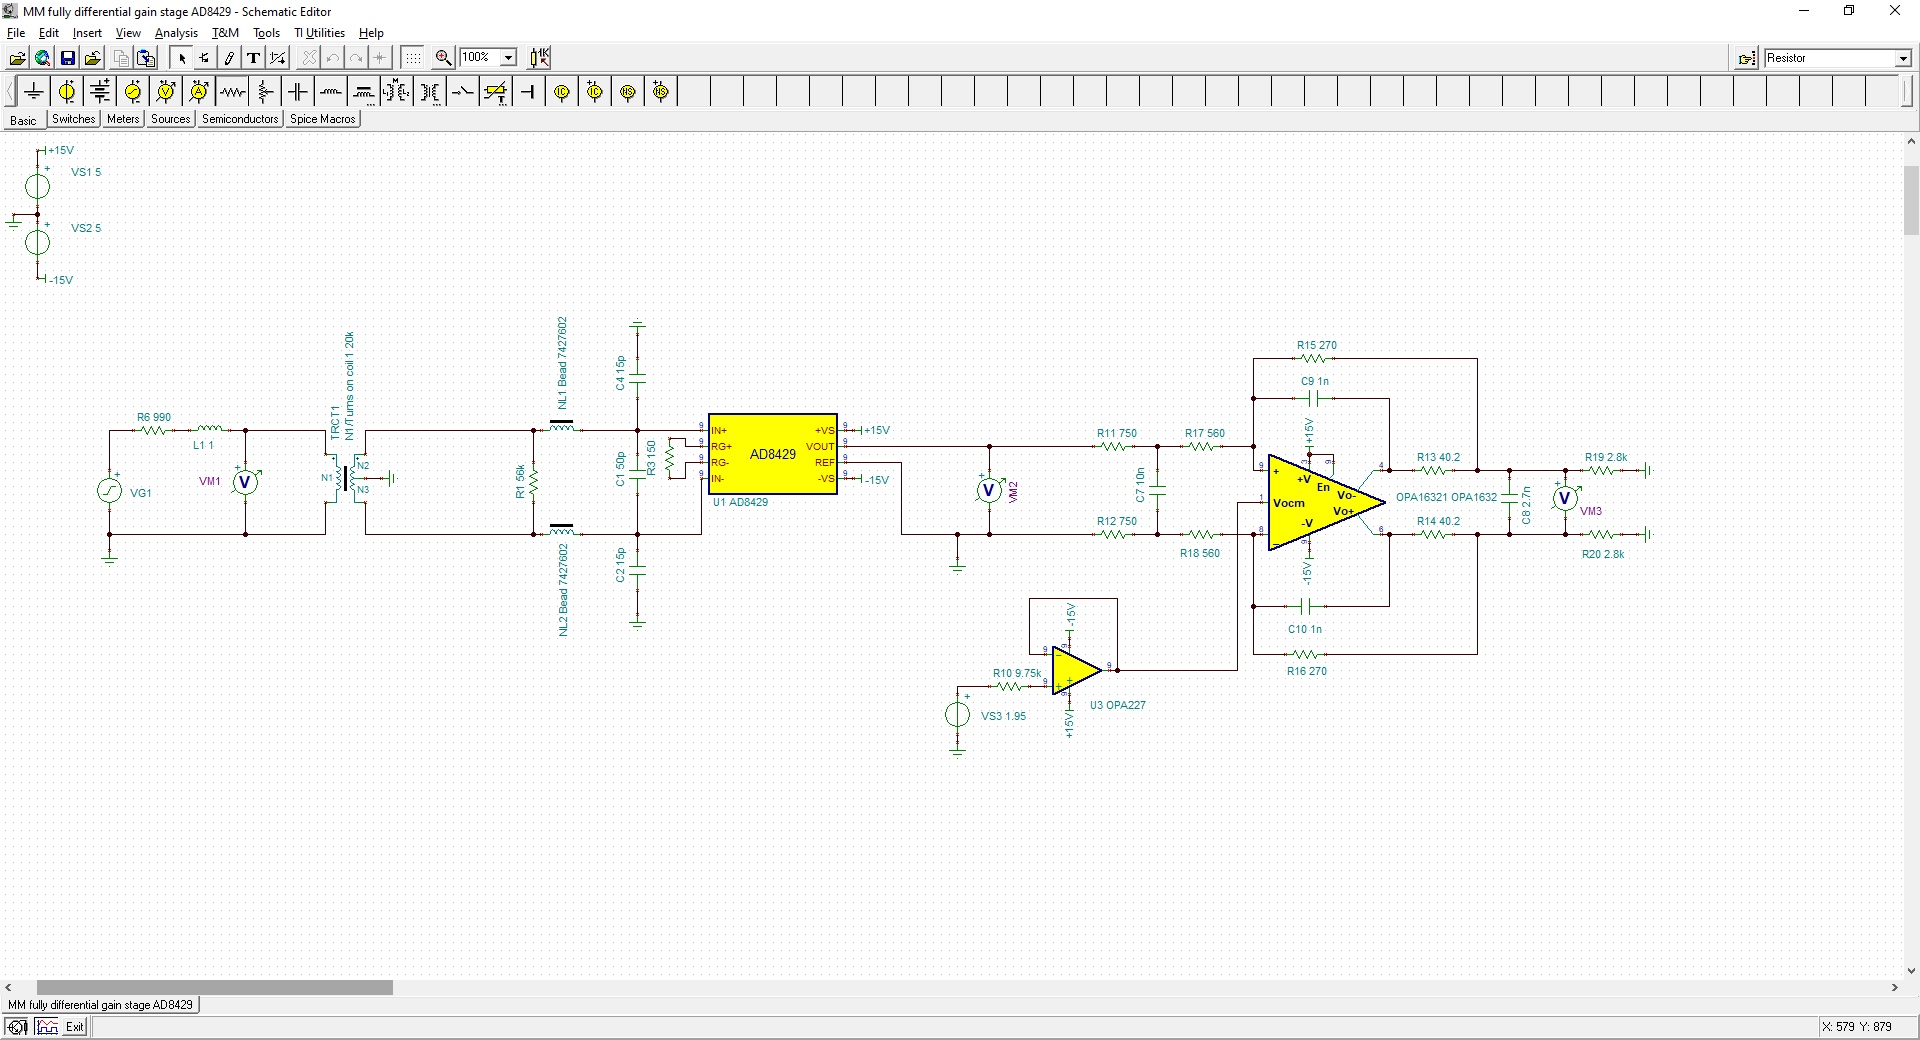Click the schematic editor transistor icon in taskbar
The width and height of the screenshot is (1920, 1040).
pyautogui.click(x=17, y=1027)
